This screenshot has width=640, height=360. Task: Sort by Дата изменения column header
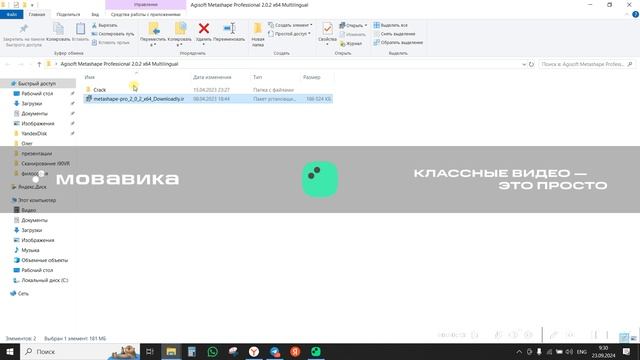(x=212, y=77)
